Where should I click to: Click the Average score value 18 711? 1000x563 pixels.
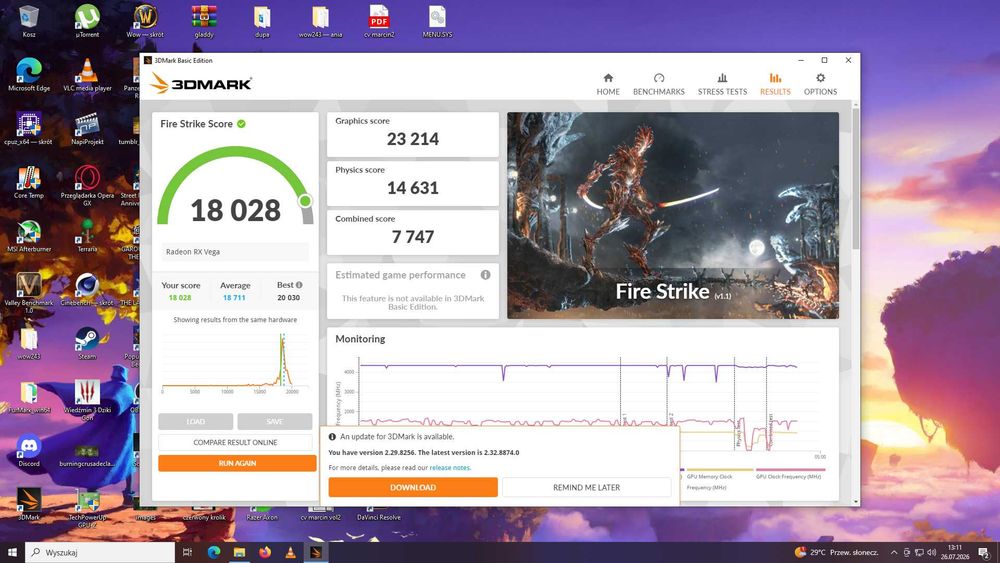pos(234,298)
